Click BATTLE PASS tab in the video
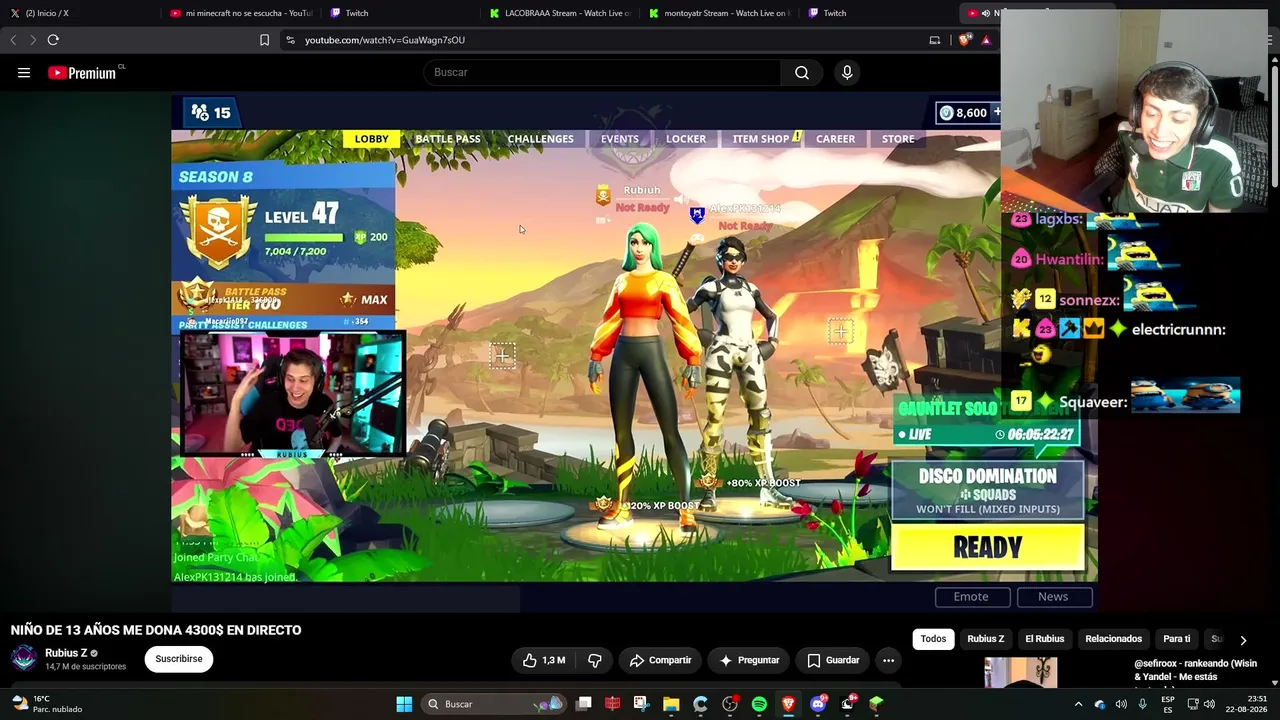 click(447, 139)
